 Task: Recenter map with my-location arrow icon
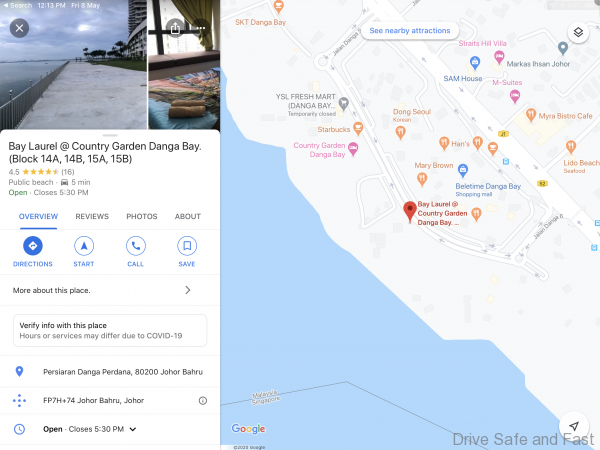574,426
